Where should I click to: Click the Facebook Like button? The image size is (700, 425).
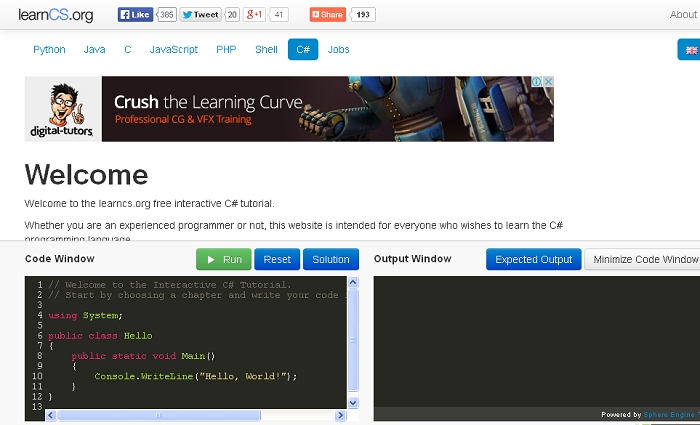tap(135, 15)
